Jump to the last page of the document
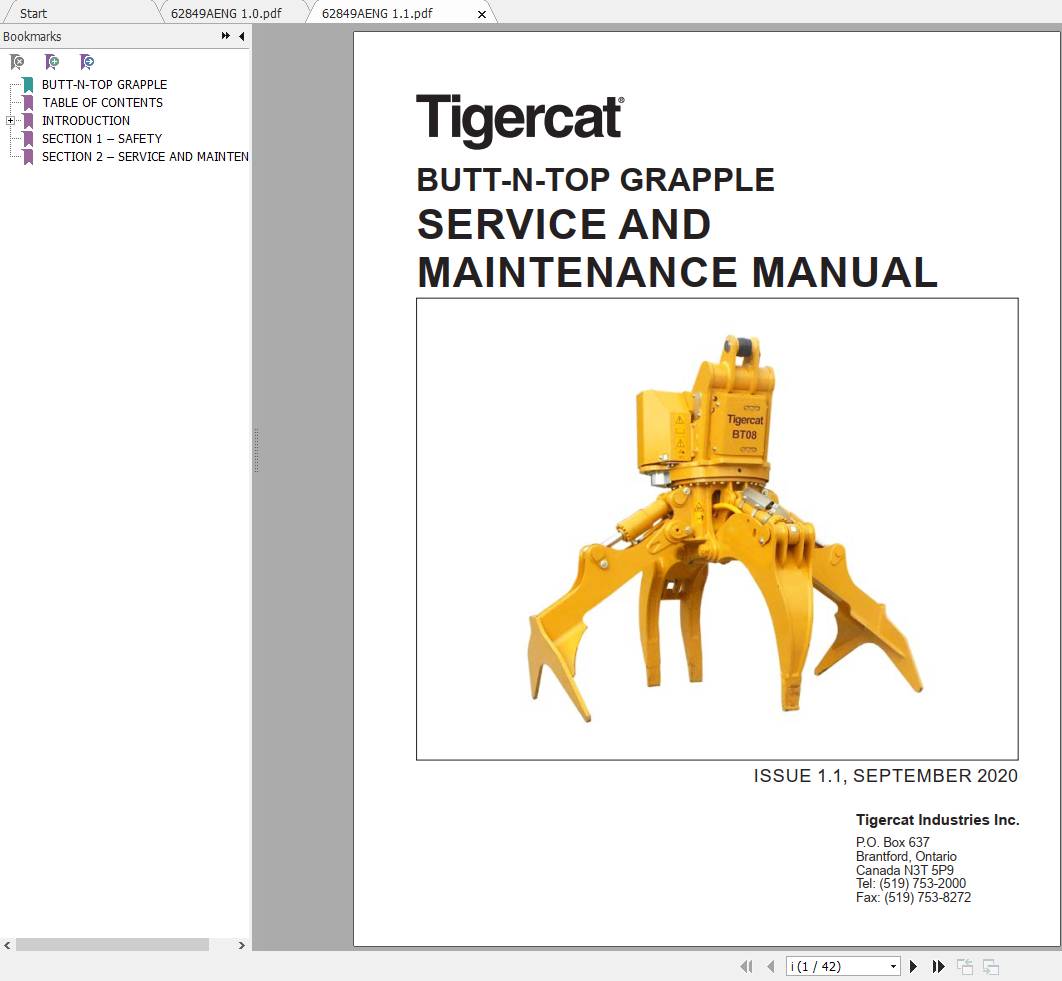 click(x=938, y=966)
